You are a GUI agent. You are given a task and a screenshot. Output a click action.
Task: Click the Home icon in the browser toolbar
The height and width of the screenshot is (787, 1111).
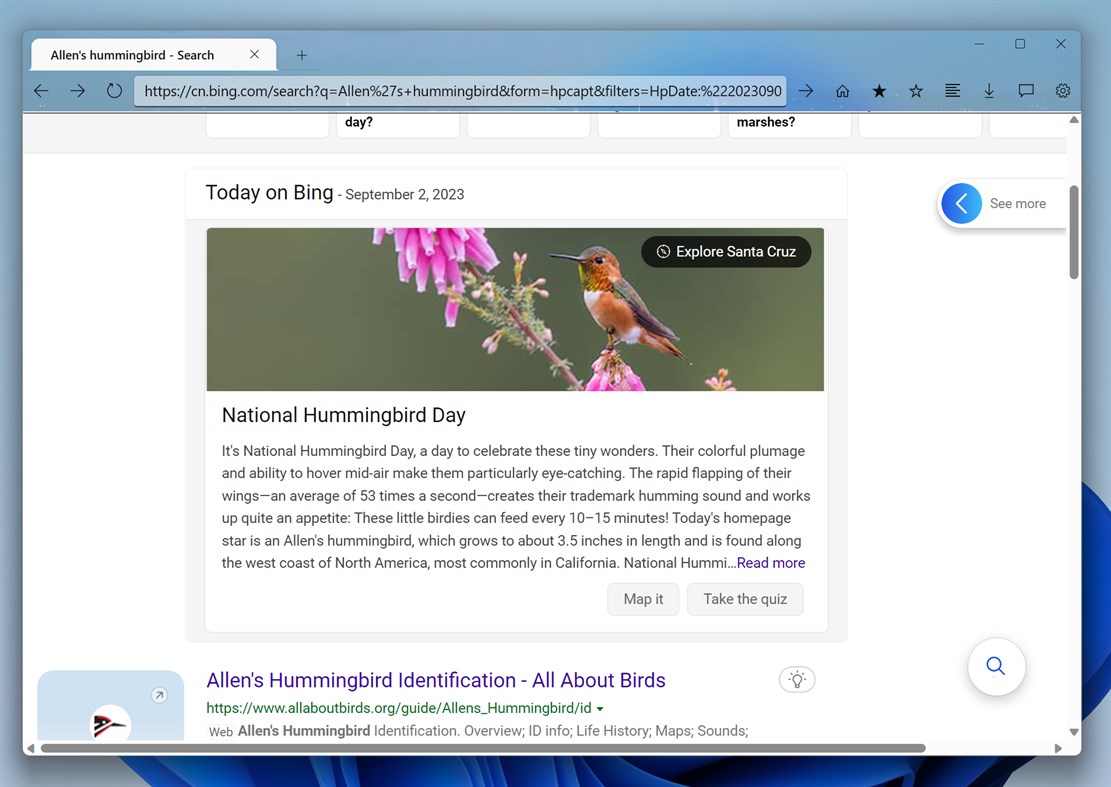[x=842, y=90]
